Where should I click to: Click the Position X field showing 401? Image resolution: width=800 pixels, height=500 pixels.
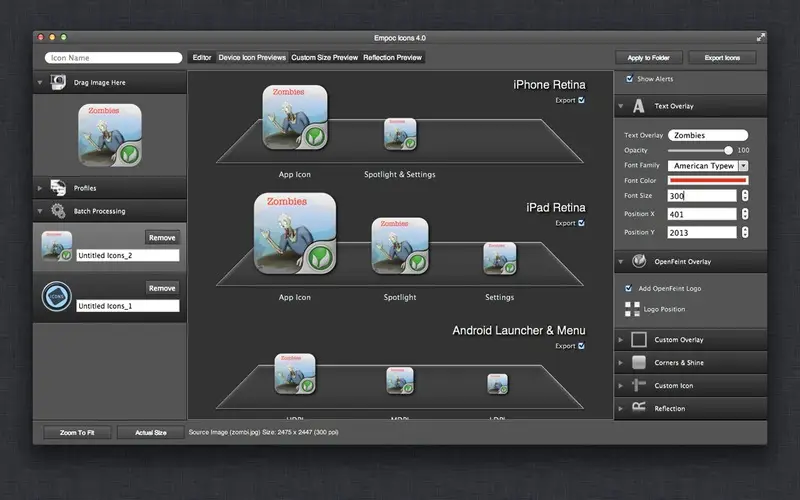click(702, 214)
